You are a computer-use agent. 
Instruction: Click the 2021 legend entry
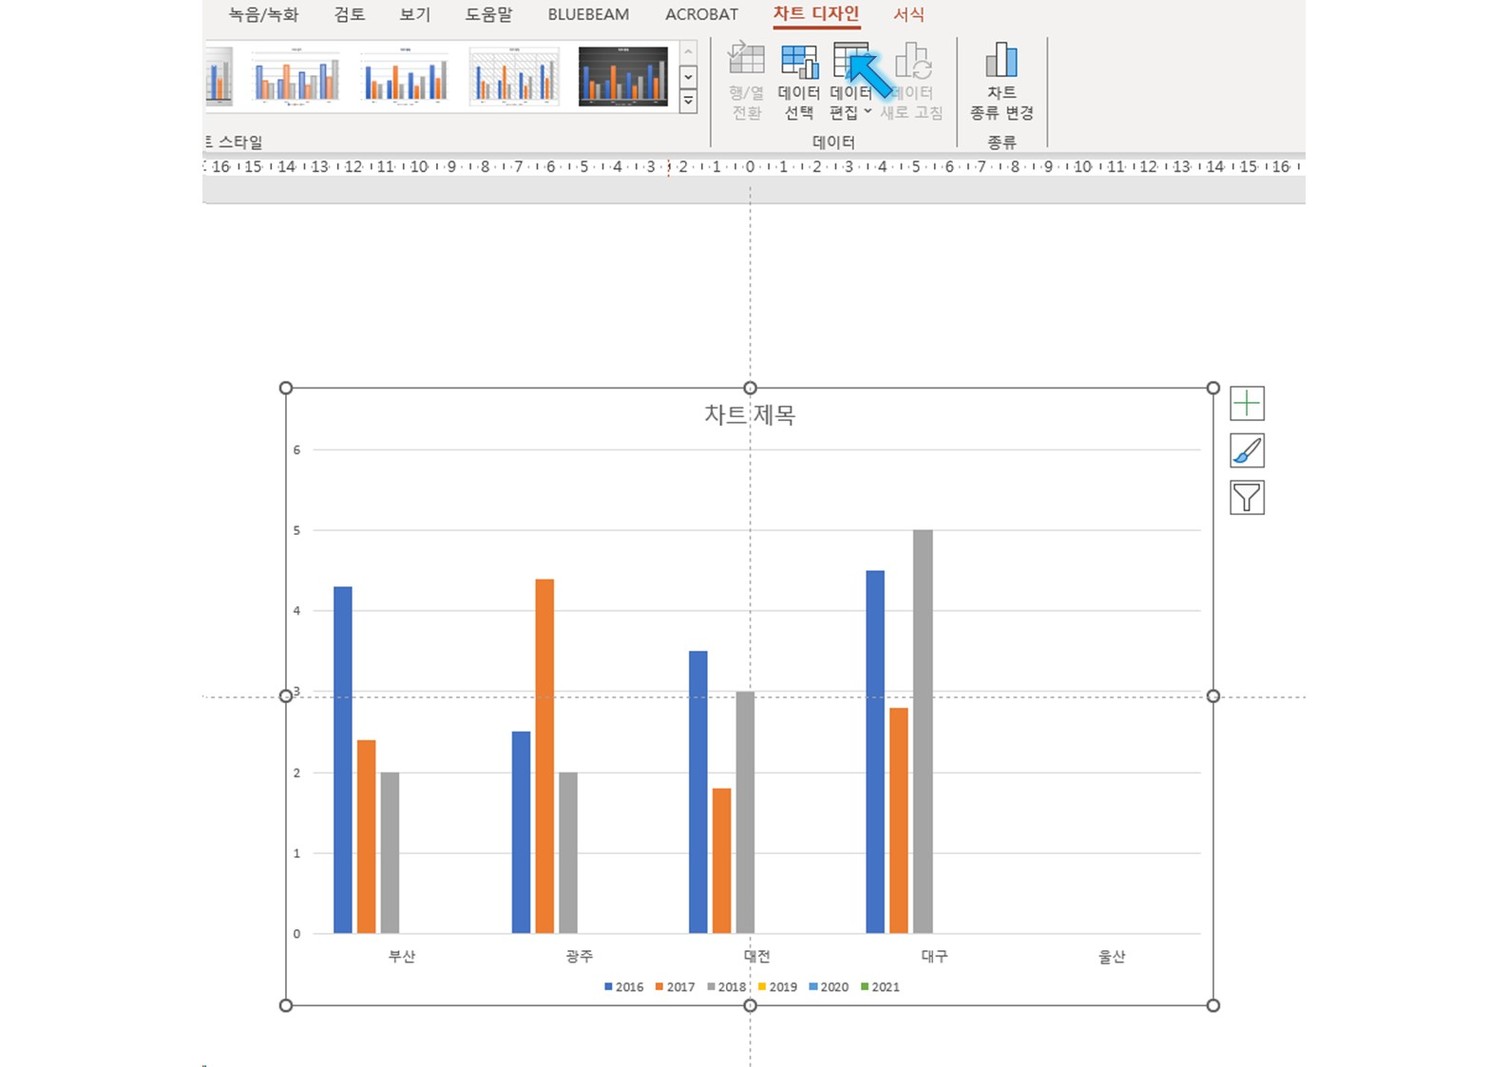(880, 987)
